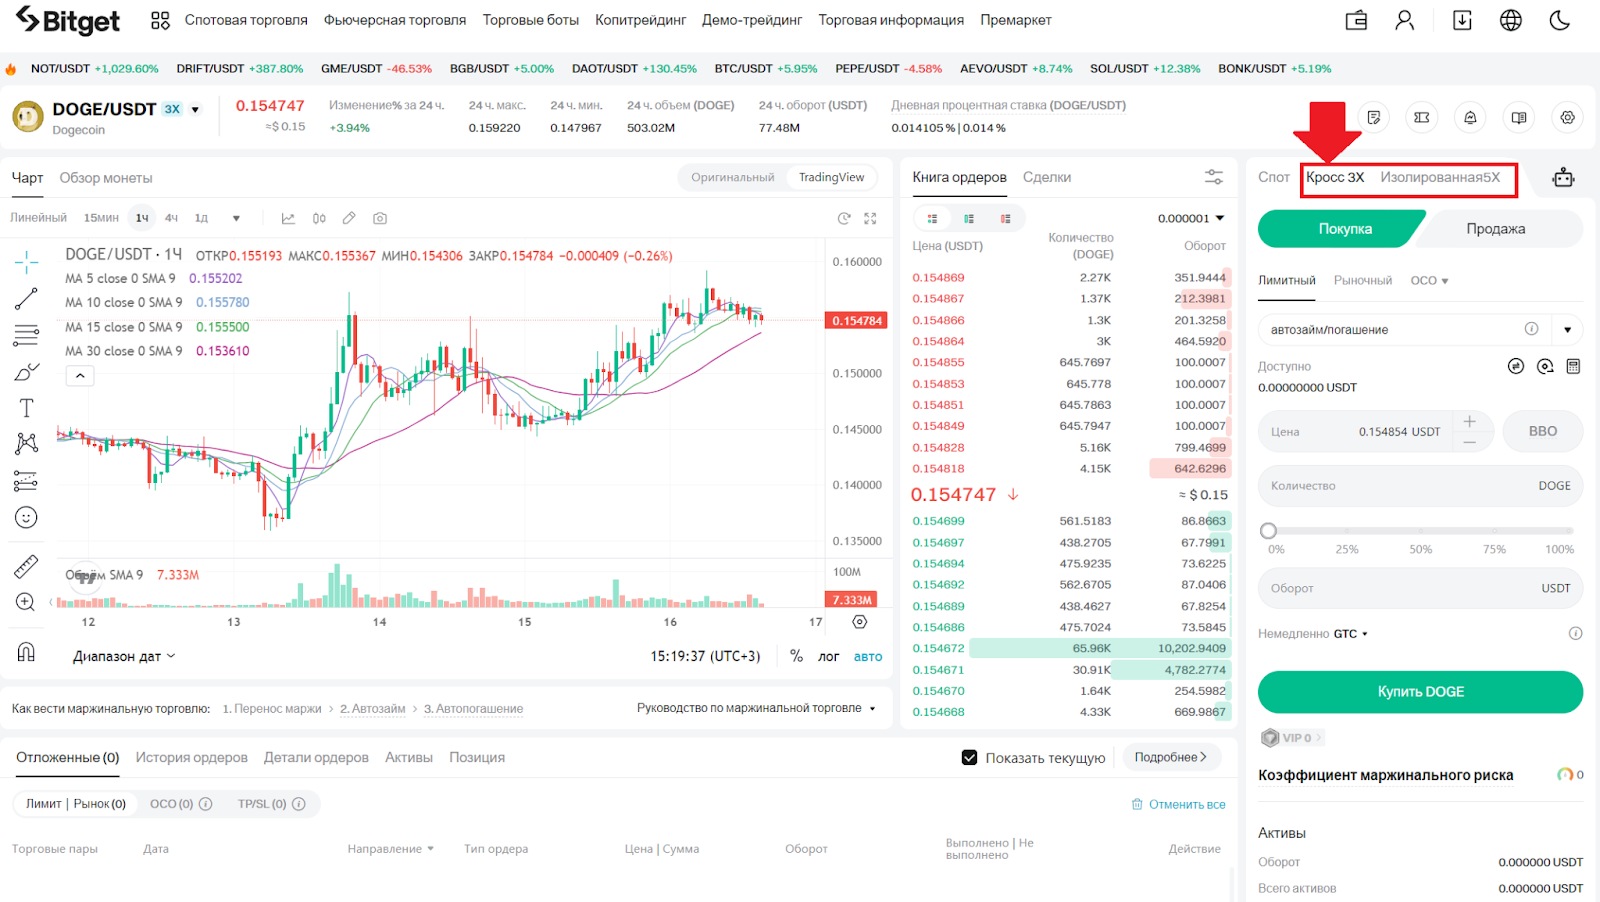Open автозайм/погашение mode dropdown
This screenshot has height=902, width=1600.
coord(1567,330)
